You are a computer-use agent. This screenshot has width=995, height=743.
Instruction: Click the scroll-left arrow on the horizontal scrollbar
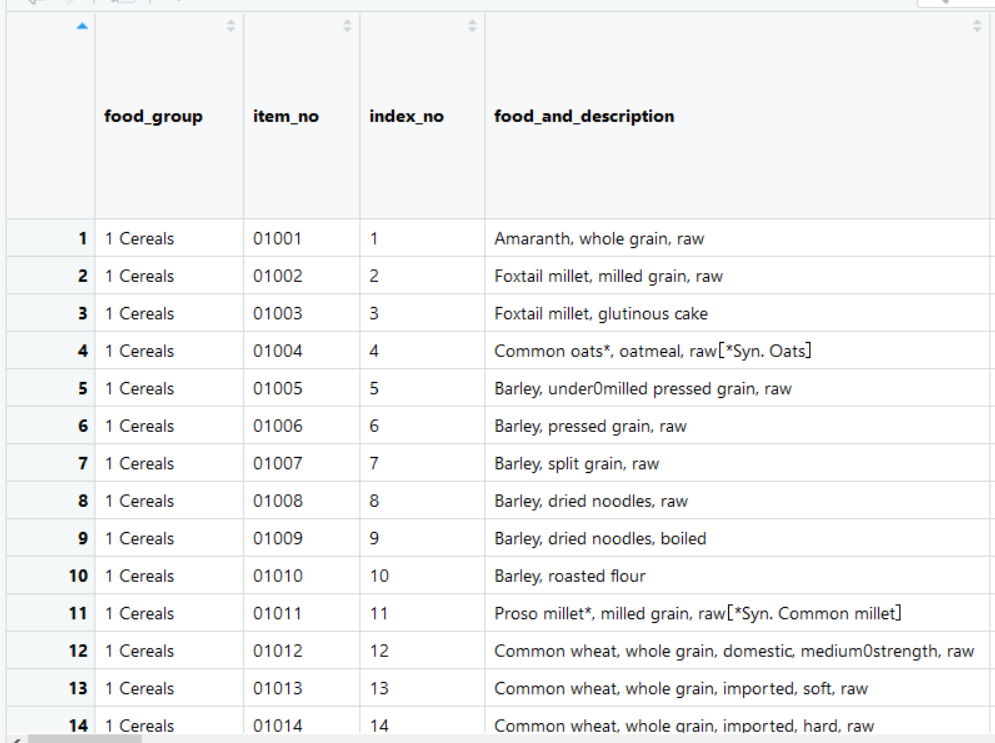(15, 739)
